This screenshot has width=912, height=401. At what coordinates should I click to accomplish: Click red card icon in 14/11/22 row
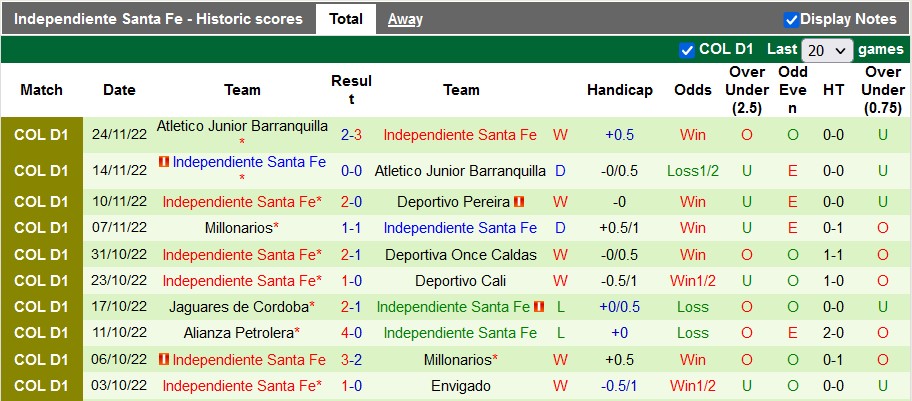coord(164,162)
